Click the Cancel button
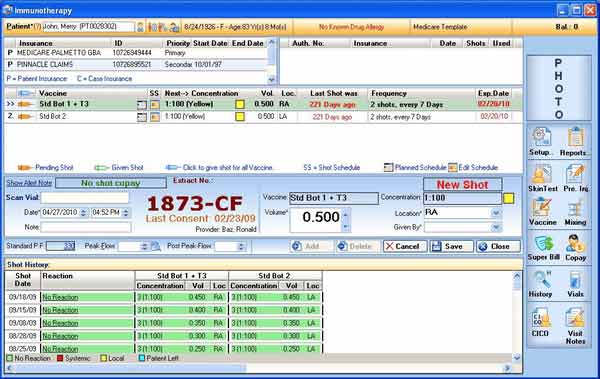The image size is (600, 379). [405, 246]
